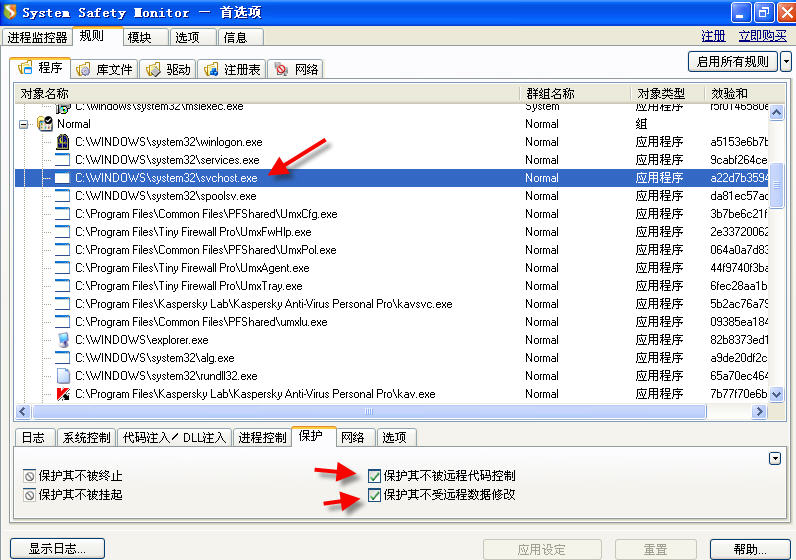This screenshot has height=560, width=796.
Task: Click the vertical scrollbar thumb
Action: tap(777, 185)
